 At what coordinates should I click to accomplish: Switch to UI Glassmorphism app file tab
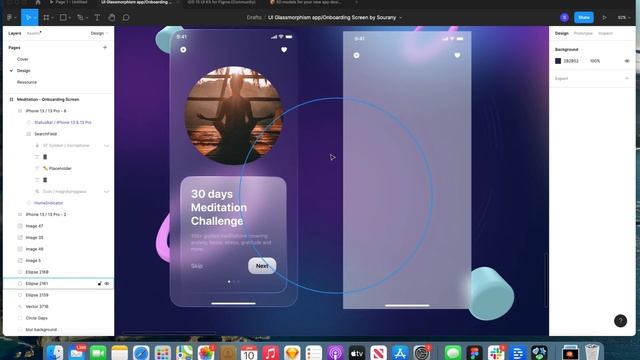tap(137, 2)
